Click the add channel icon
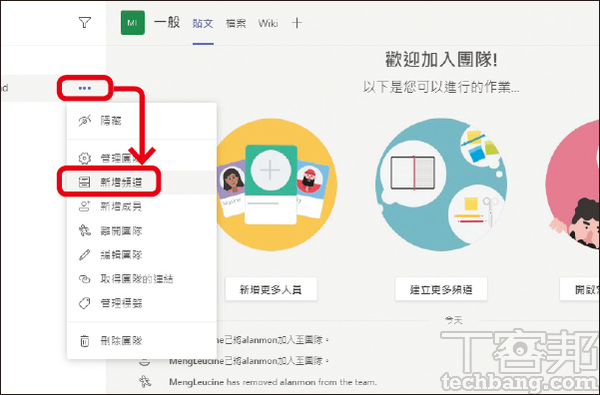Image resolution: width=600 pixels, height=395 pixels. point(85,182)
